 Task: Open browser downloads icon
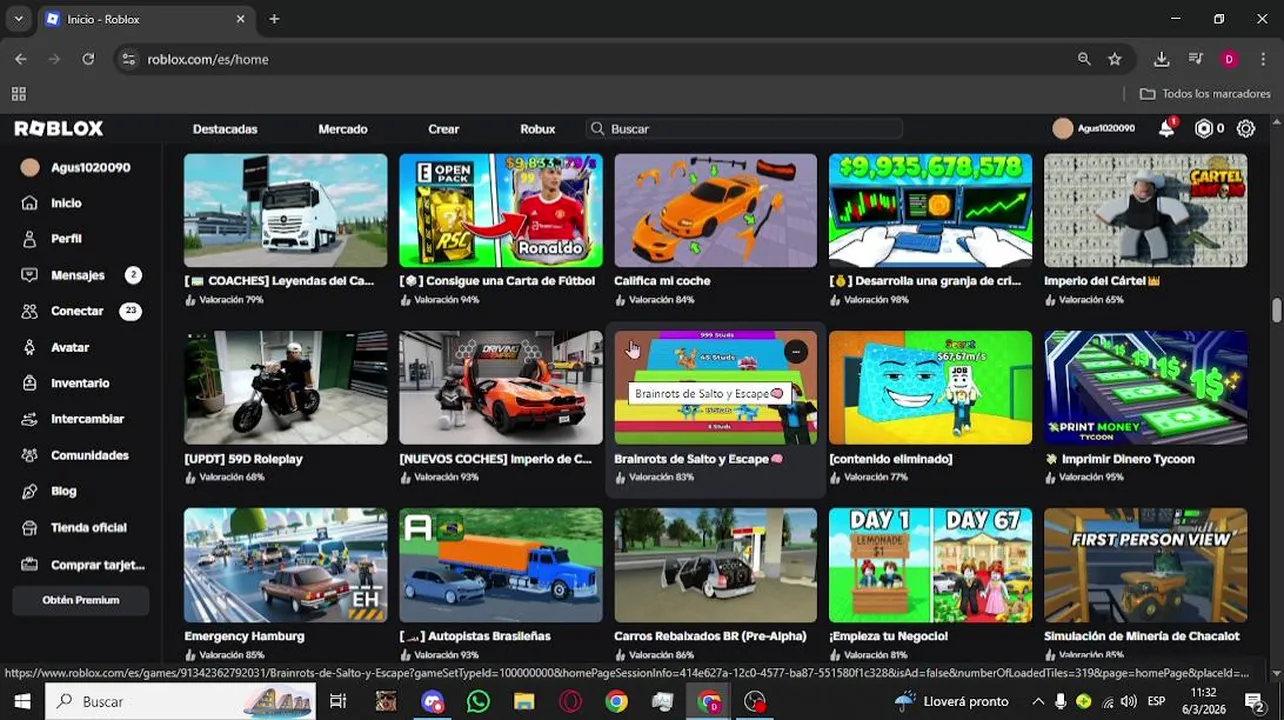coord(1161,59)
